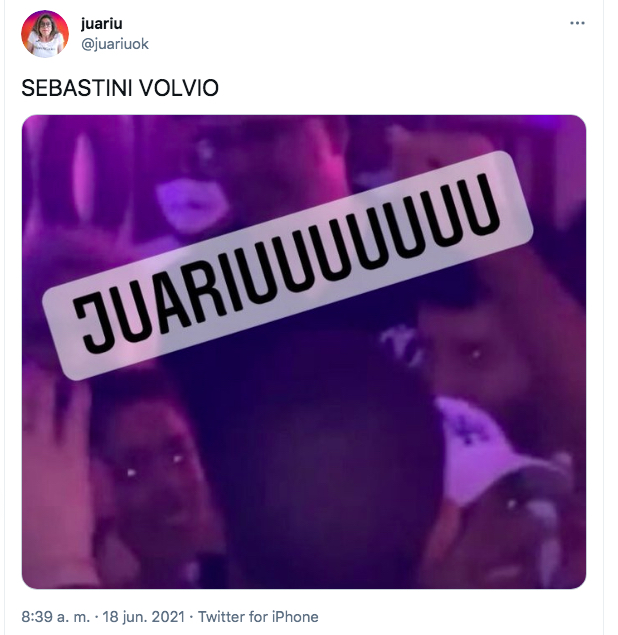
Task: Open the three-dot more options menu
Action: [577, 23]
